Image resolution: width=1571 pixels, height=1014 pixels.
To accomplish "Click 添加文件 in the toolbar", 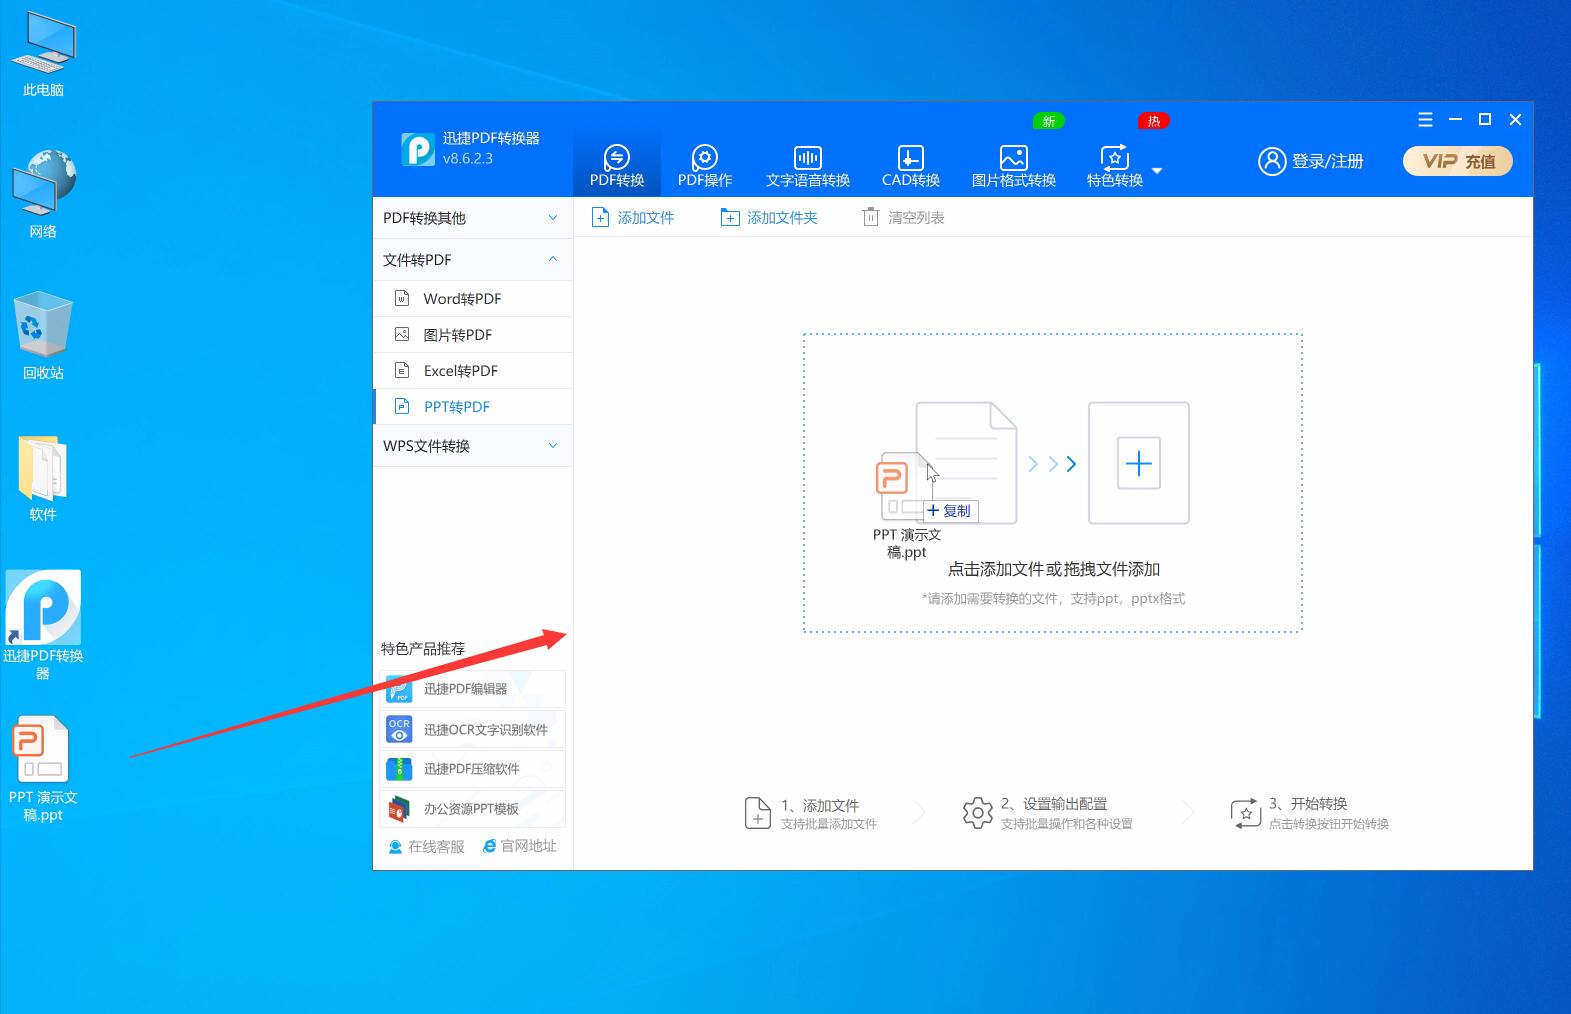I will point(634,217).
